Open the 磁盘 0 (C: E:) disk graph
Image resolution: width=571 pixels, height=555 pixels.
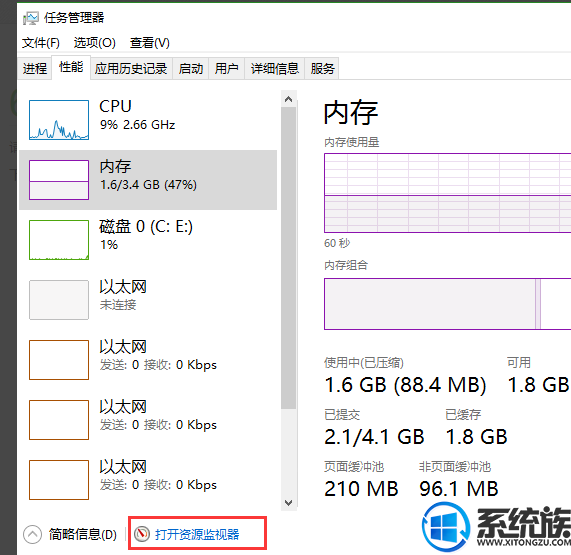tap(59, 240)
